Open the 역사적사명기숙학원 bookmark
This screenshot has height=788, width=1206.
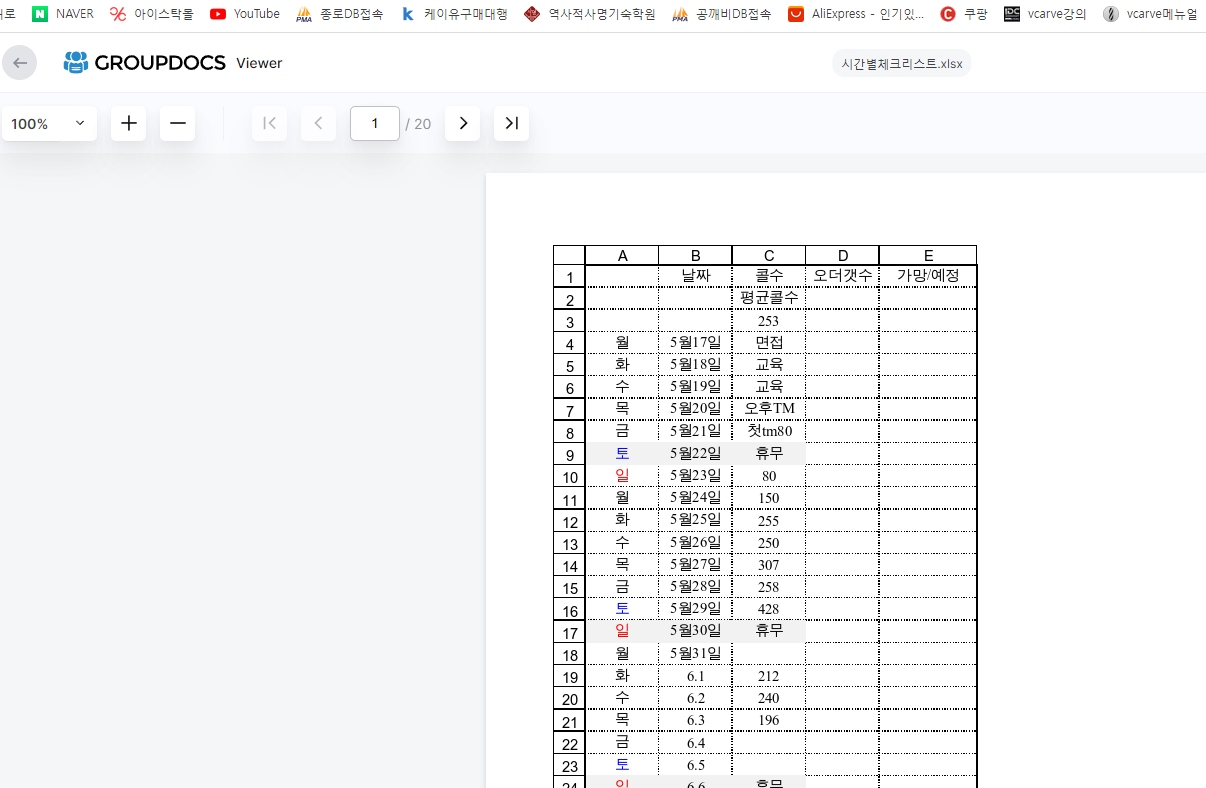click(x=590, y=14)
